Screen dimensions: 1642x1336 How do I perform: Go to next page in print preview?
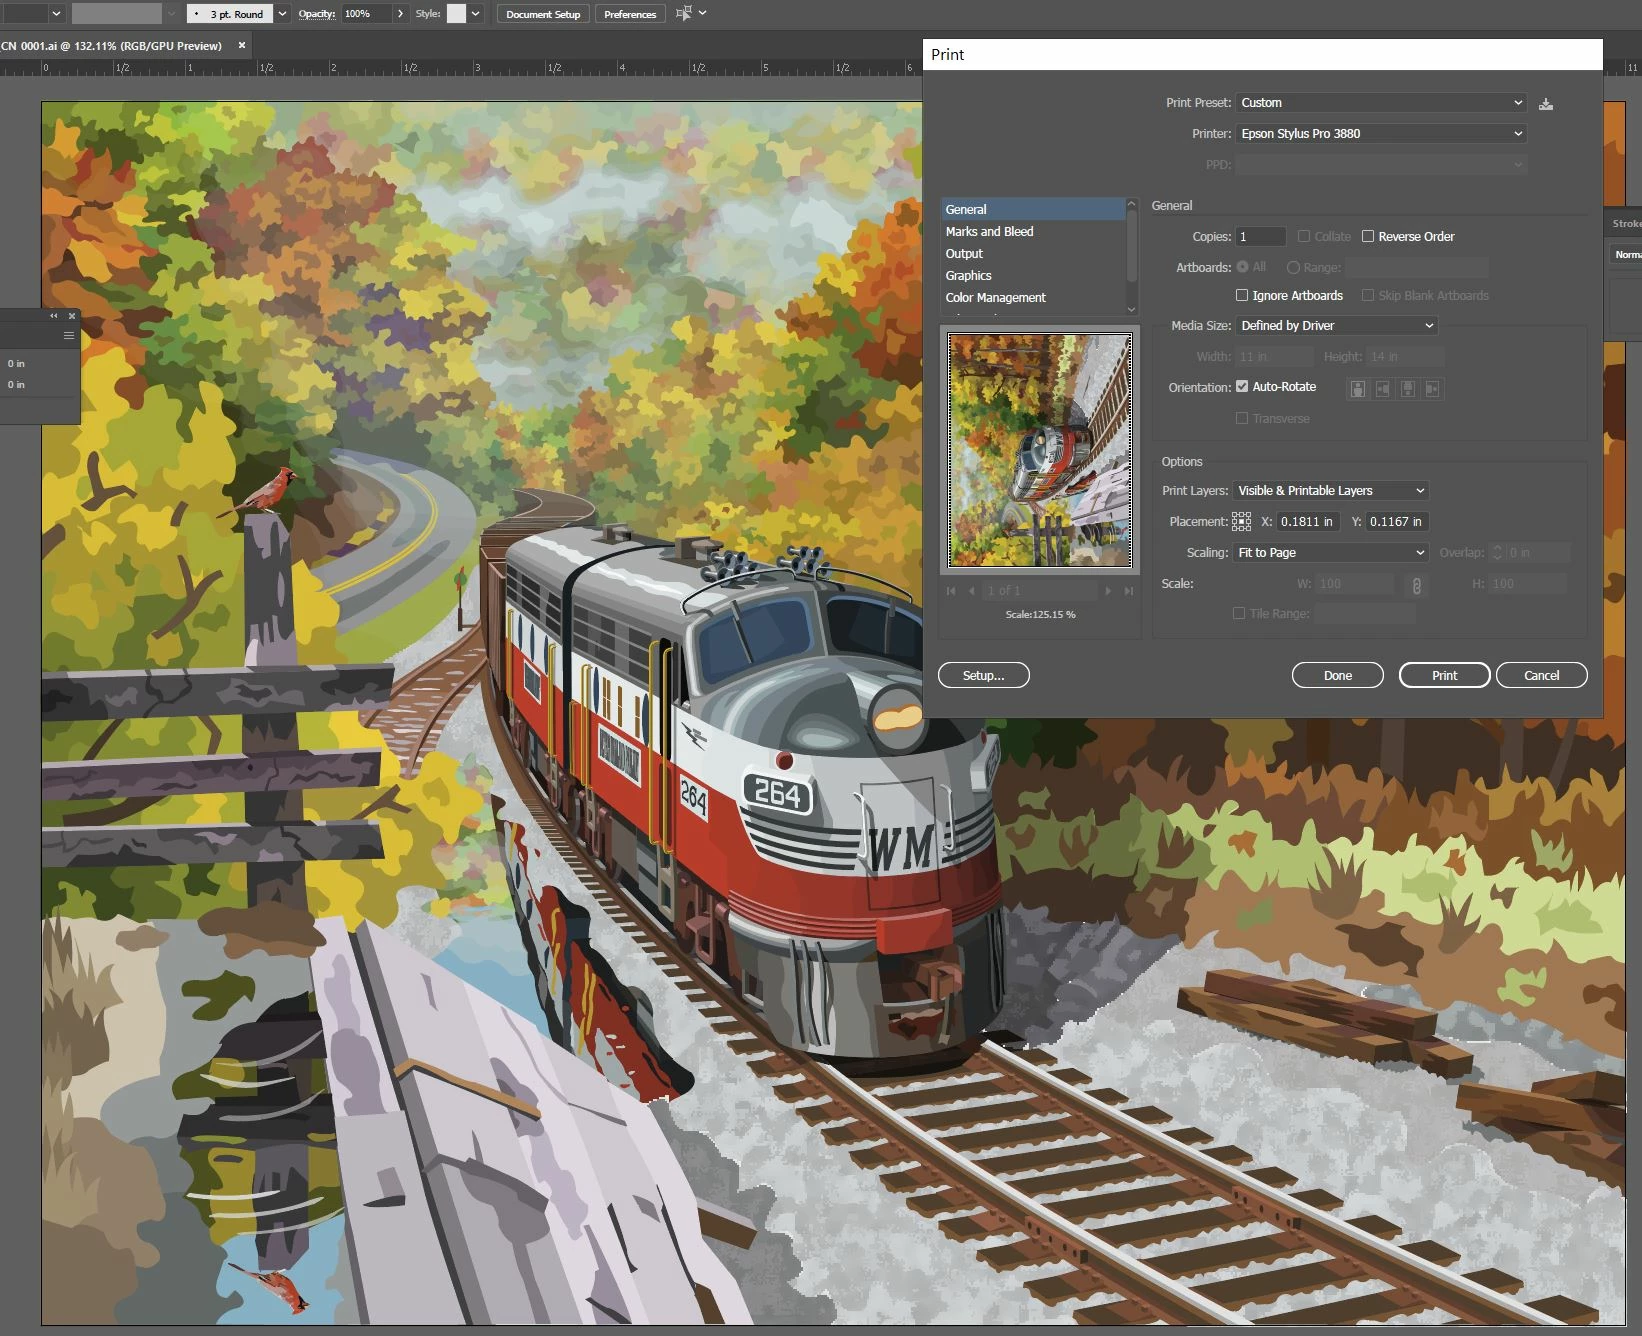pos(1108,591)
